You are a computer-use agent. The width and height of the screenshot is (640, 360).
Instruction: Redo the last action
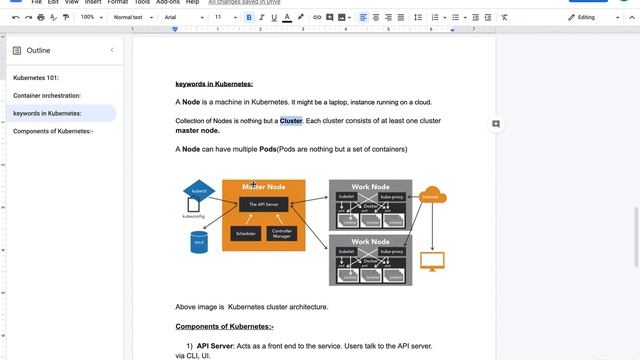tap(28, 18)
